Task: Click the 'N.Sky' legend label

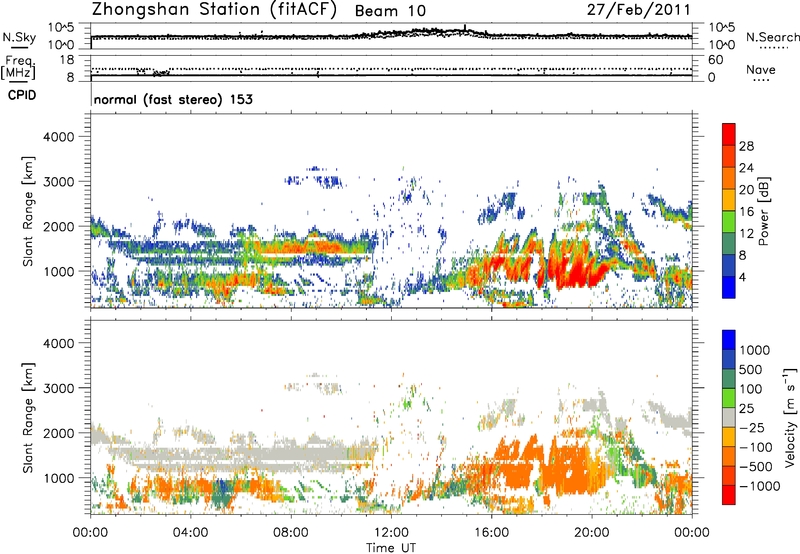Action: click(x=19, y=37)
